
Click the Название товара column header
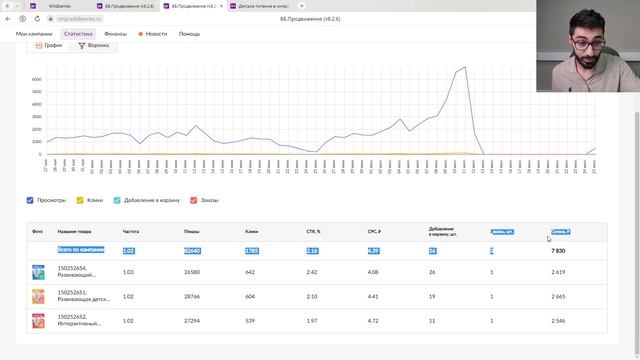click(x=74, y=231)
